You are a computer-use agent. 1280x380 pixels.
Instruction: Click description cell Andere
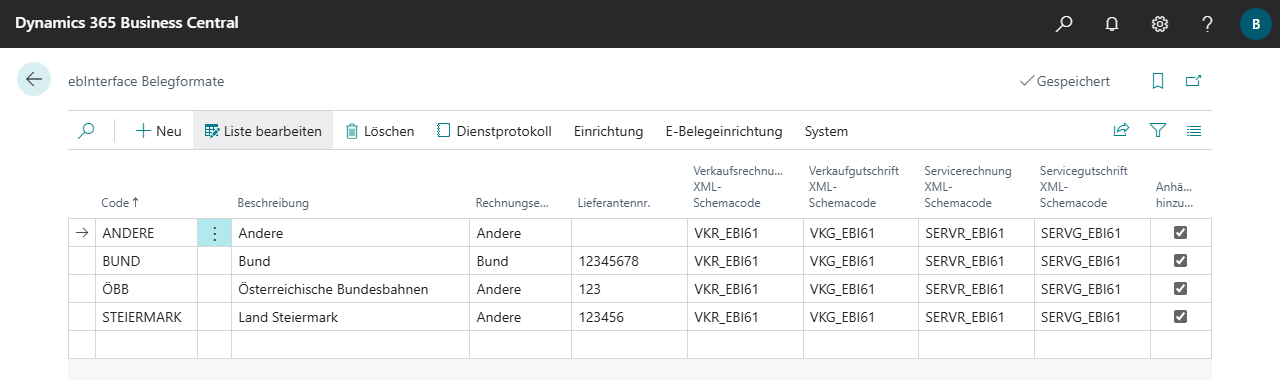pyautogui.click(x=350, y=233)
